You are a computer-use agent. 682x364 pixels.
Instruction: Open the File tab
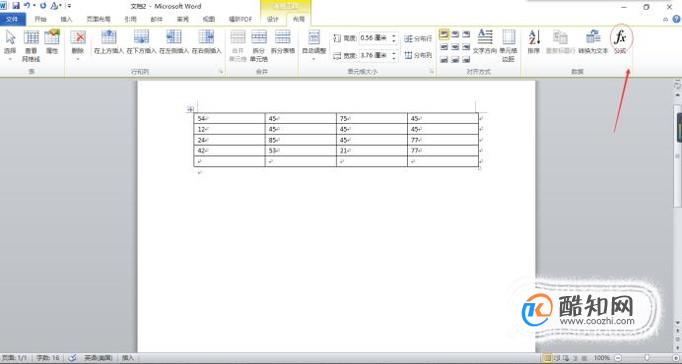13,19
